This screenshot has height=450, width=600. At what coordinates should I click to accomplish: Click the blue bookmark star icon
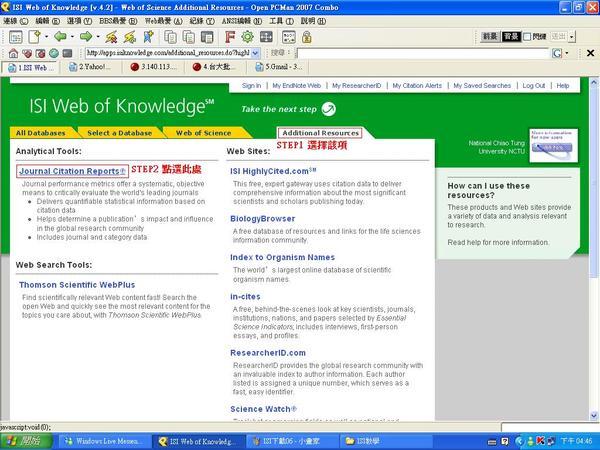point(148,37)
